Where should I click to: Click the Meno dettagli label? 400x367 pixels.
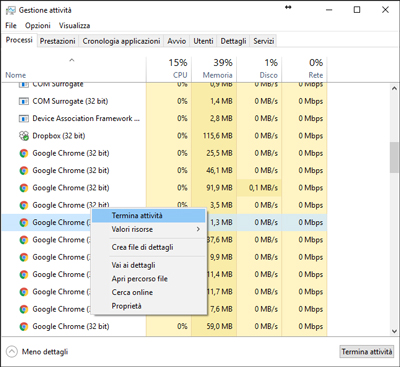tap(45, 352)
